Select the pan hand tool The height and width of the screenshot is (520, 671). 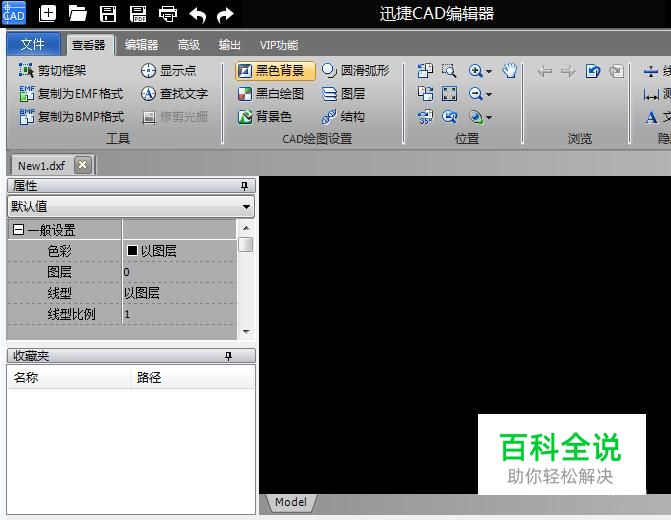click(510, 71)
